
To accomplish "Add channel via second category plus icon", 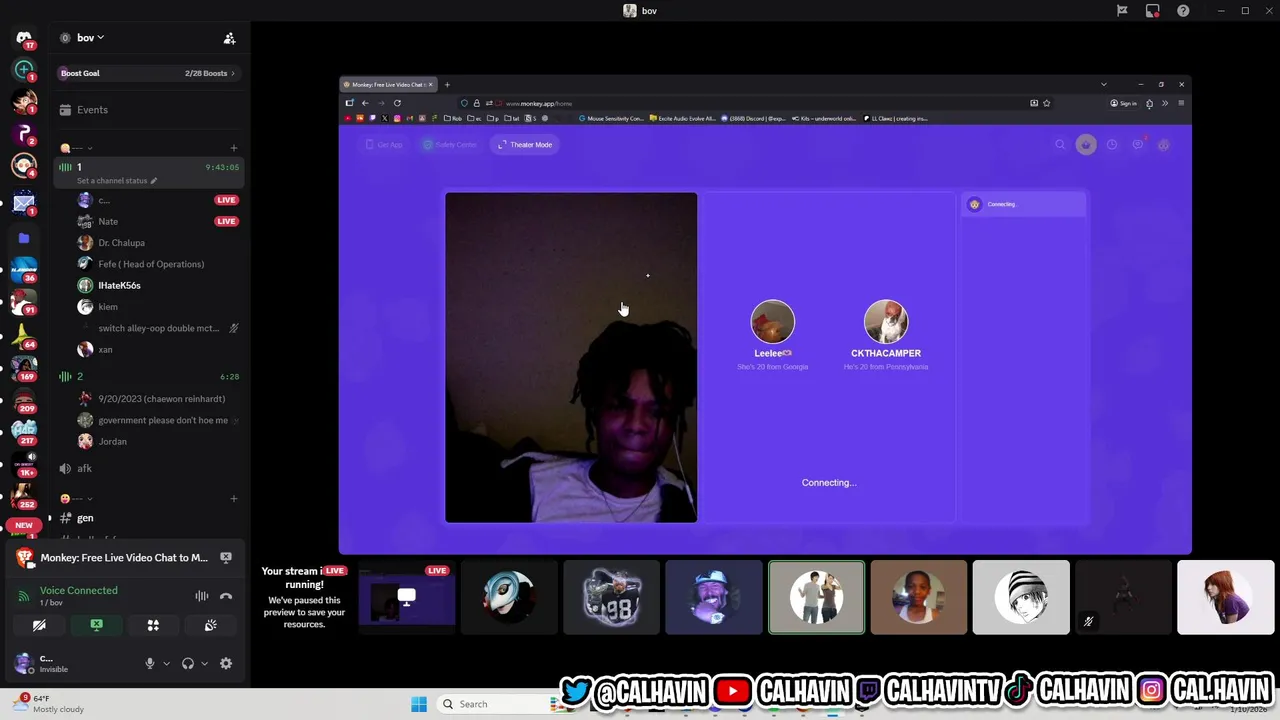I will pos(234,498).
